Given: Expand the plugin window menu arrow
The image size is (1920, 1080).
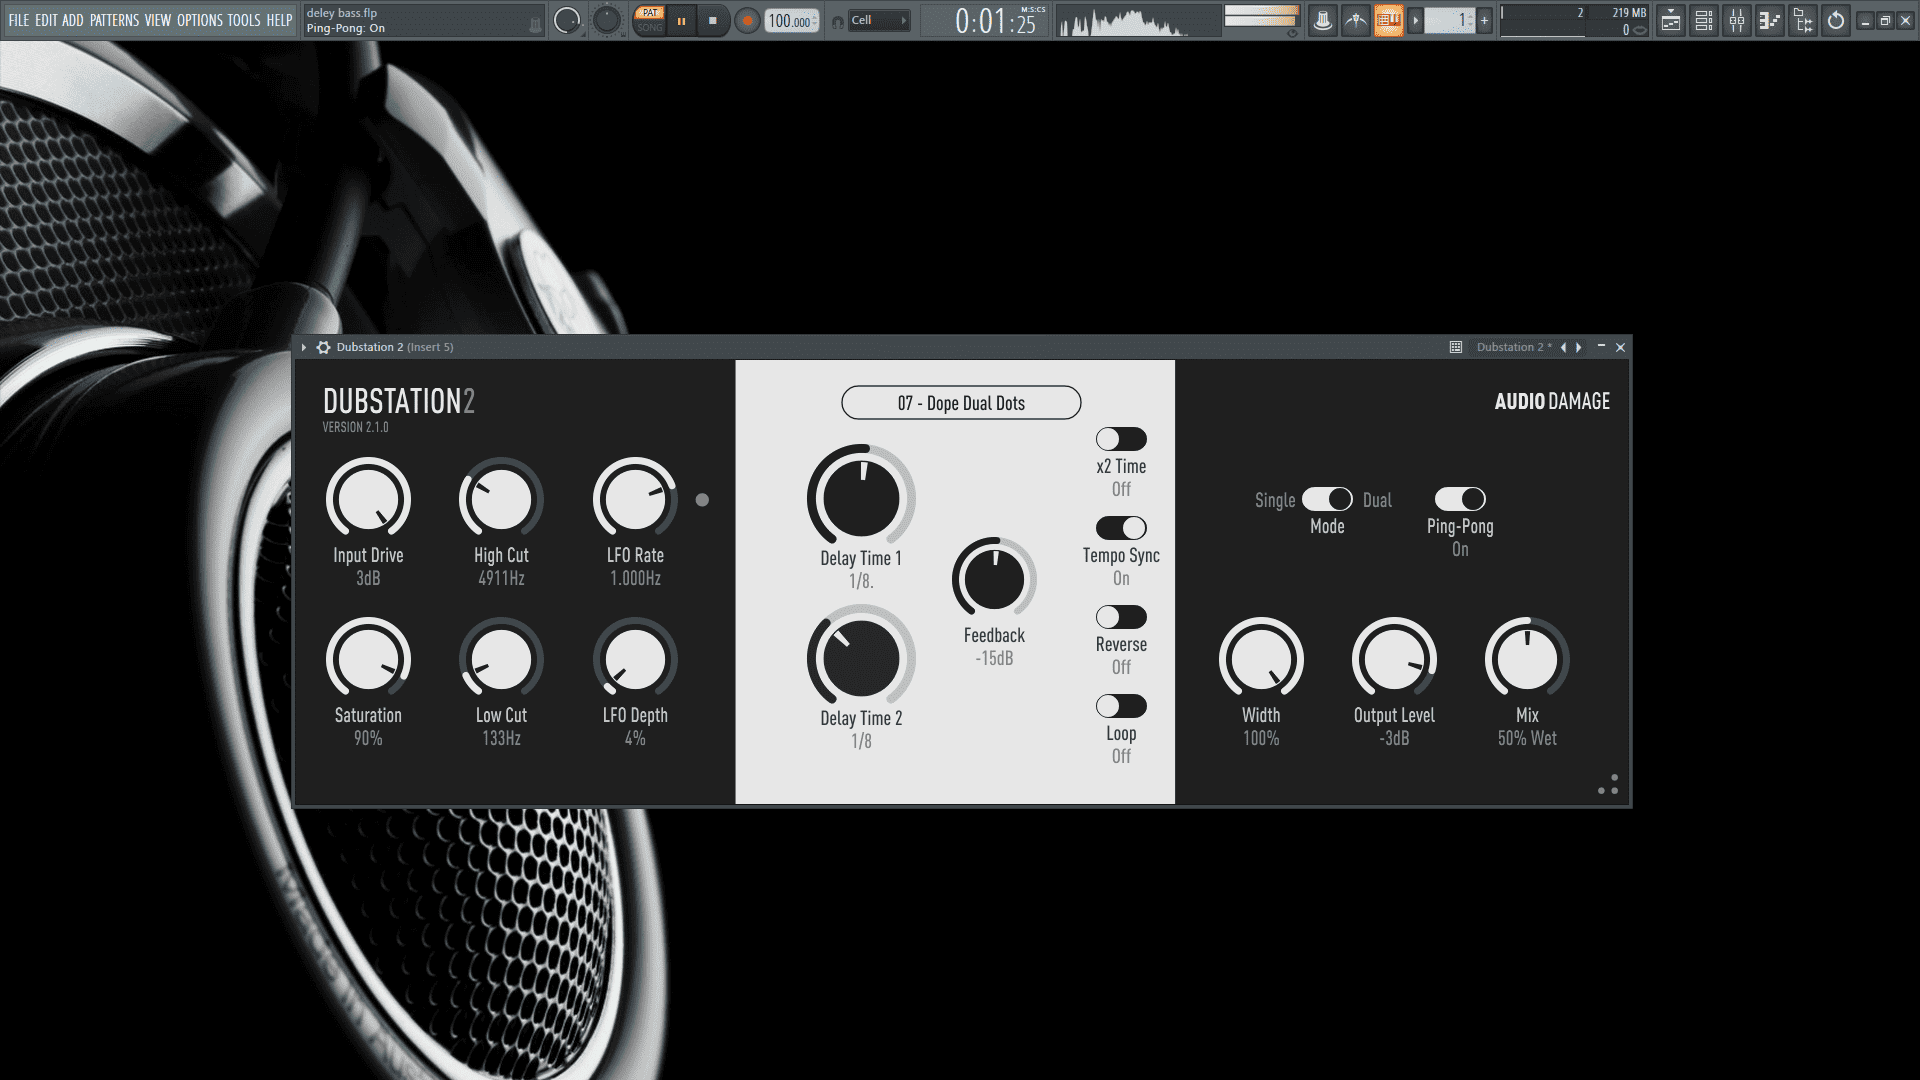Looking at the screenshot, I should pyautogui.click(x=303, y=347).
